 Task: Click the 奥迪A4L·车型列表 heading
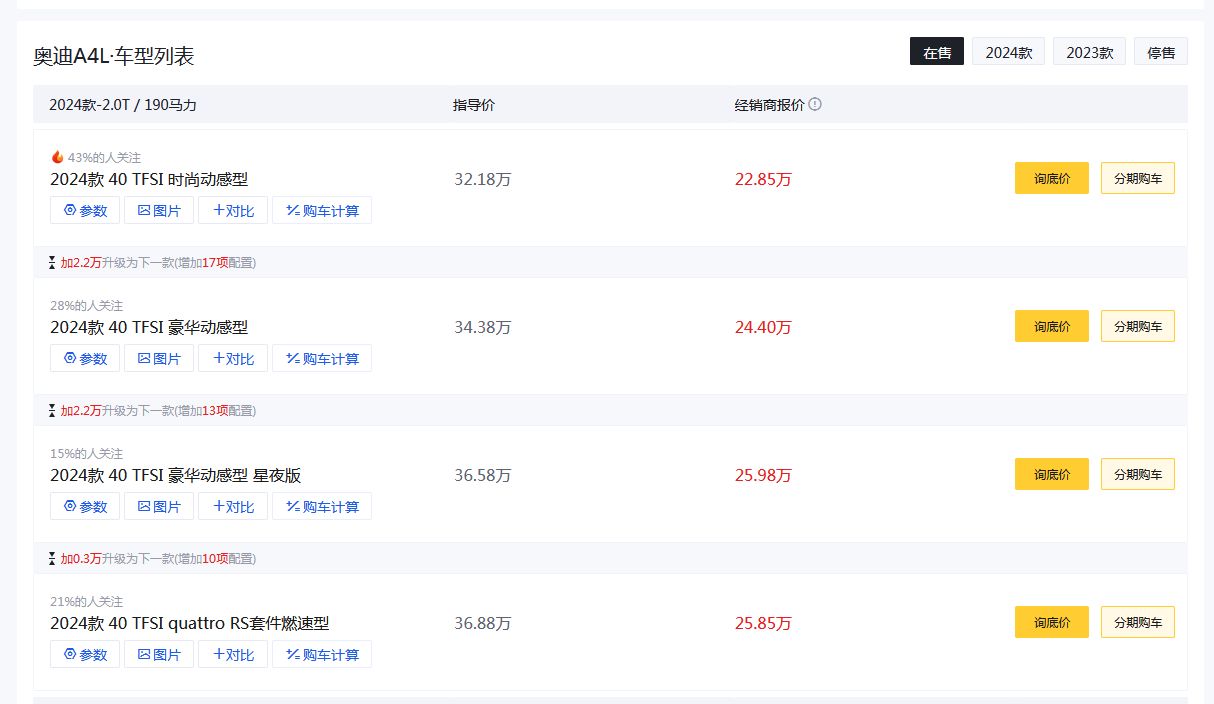(x=114, y=56)
